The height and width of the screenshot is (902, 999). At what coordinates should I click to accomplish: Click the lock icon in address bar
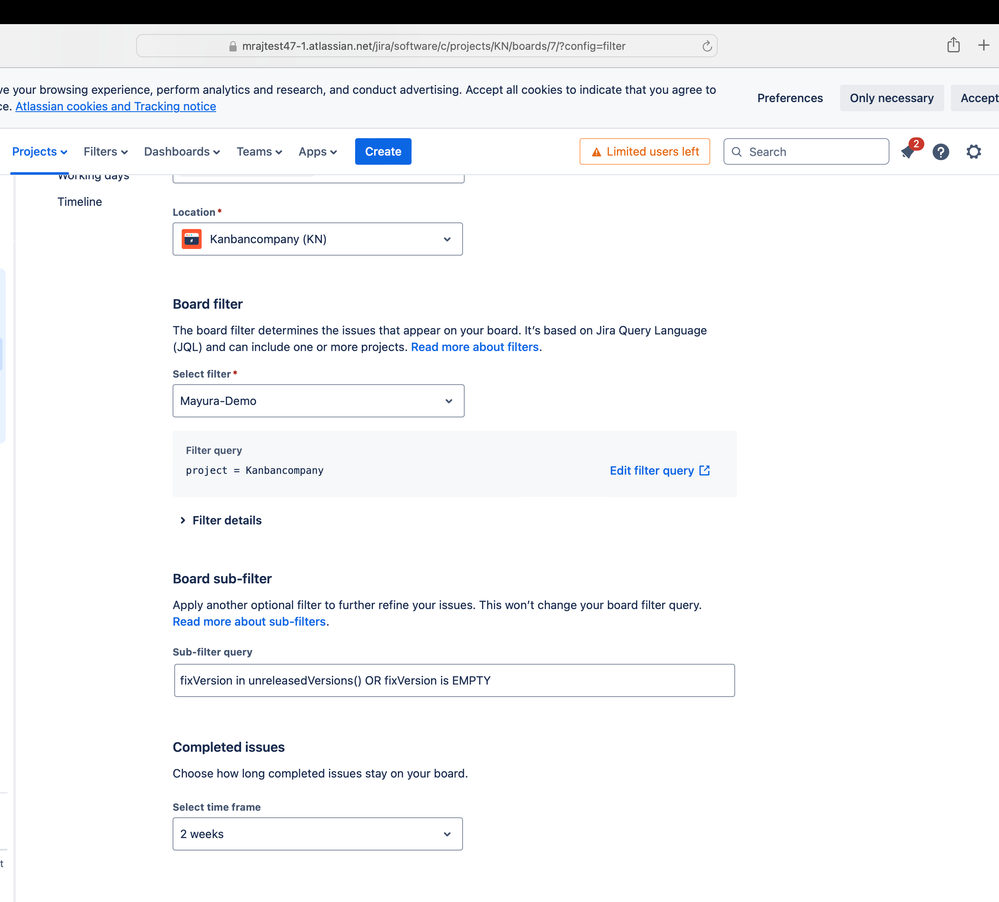(x=233, y=47)
